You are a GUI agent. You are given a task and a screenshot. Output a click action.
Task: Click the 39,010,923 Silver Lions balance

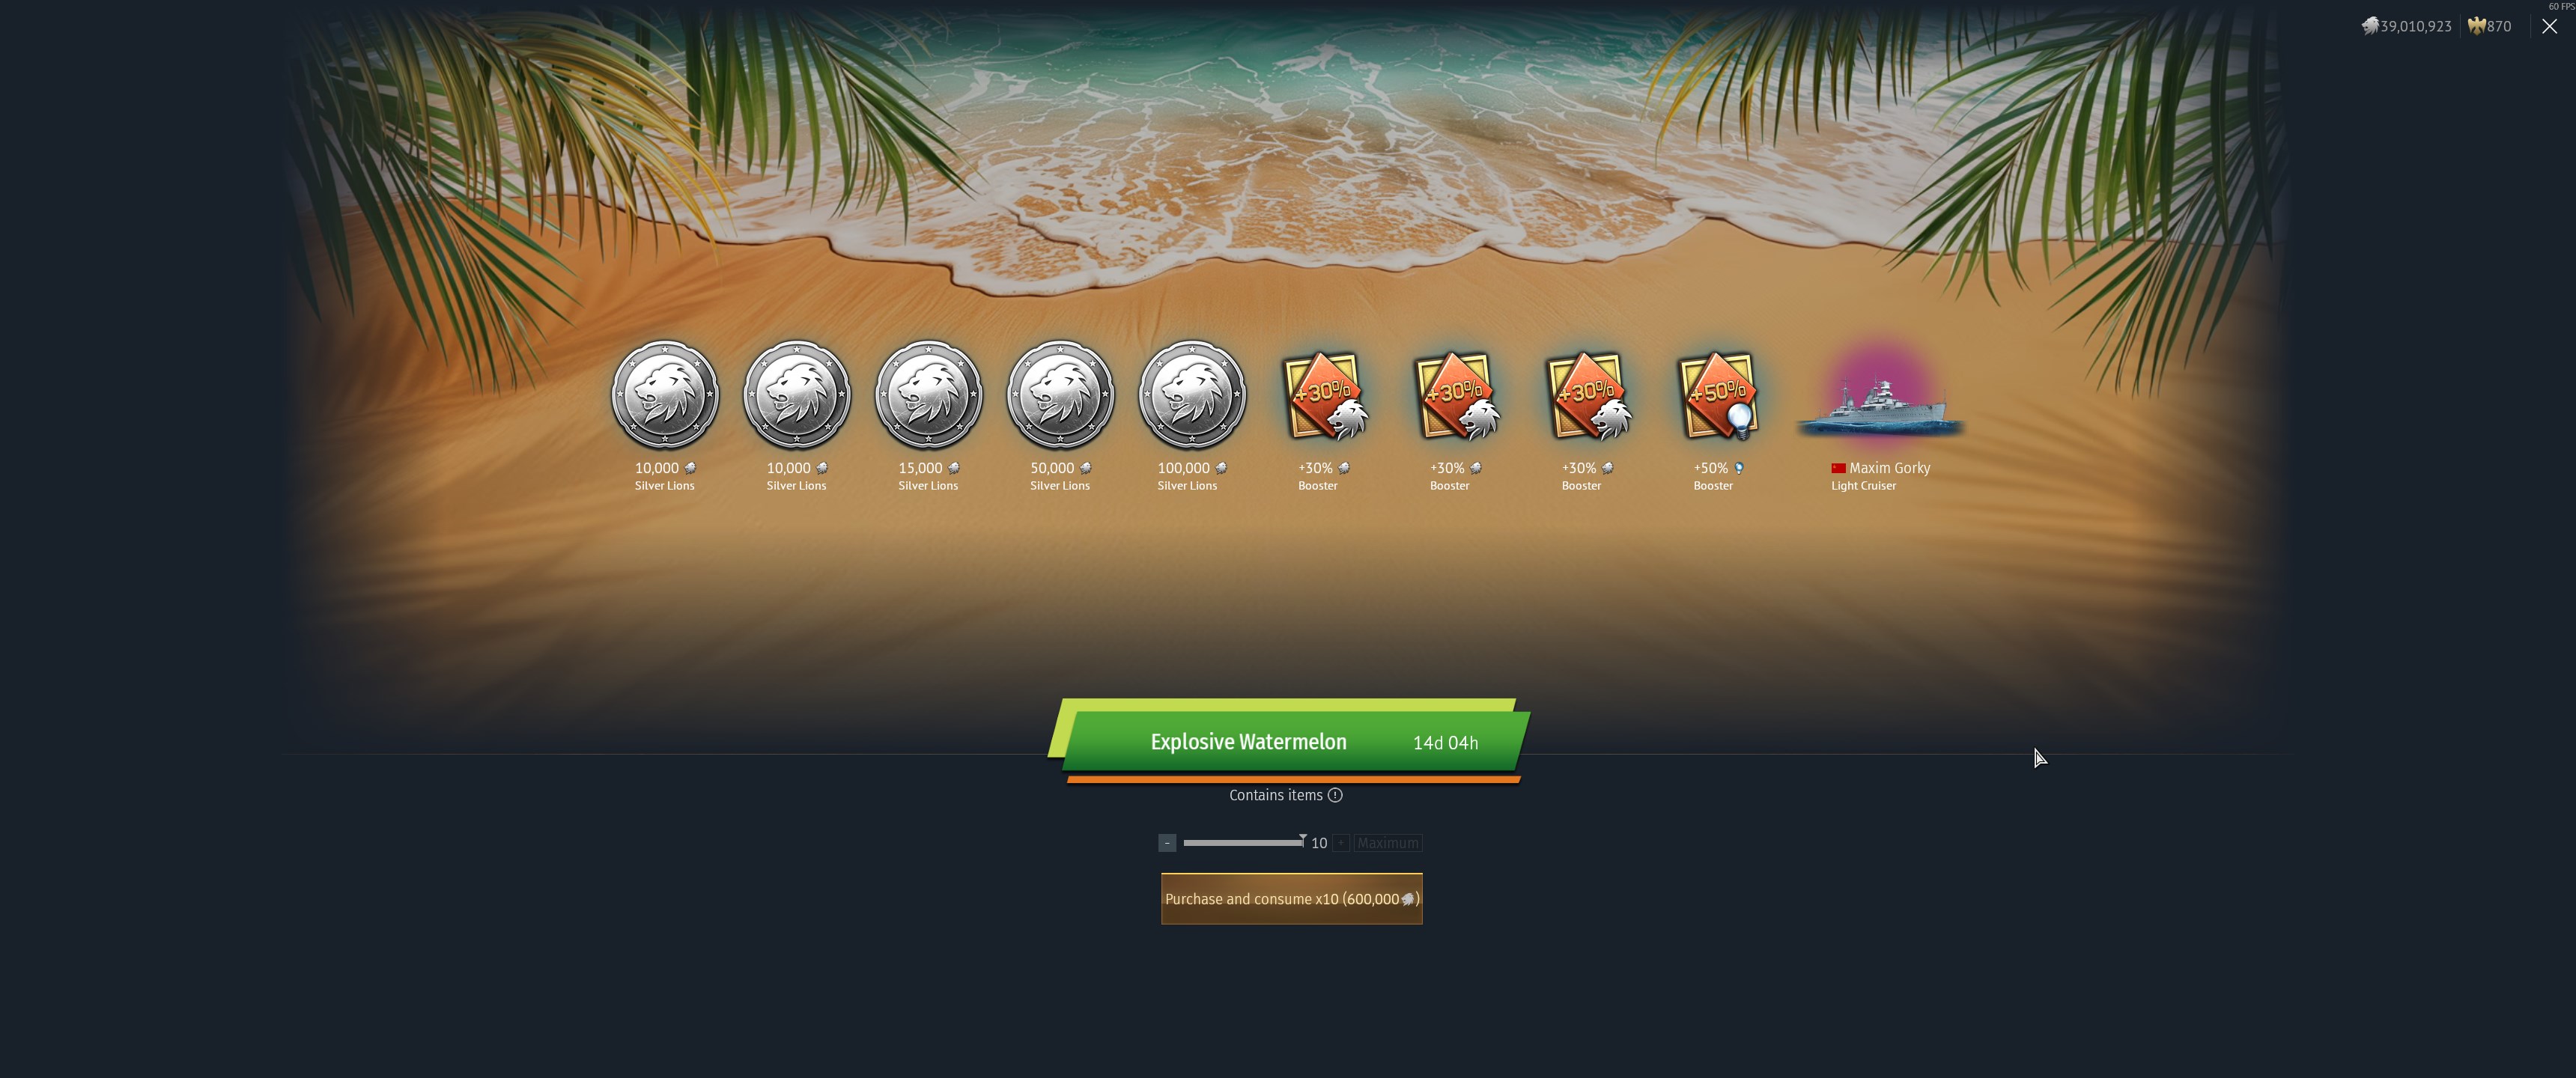click(2416, 26)
